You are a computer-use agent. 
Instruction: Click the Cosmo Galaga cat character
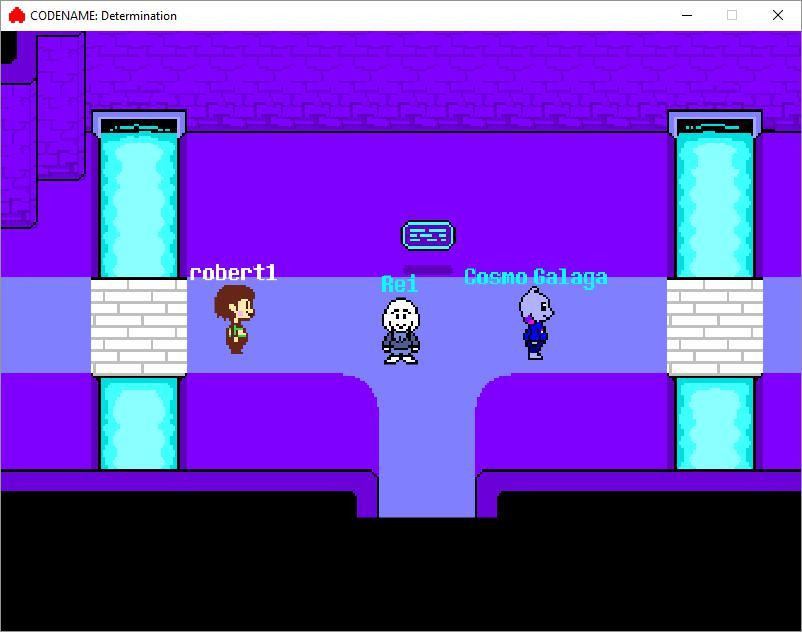click(536, 323)
